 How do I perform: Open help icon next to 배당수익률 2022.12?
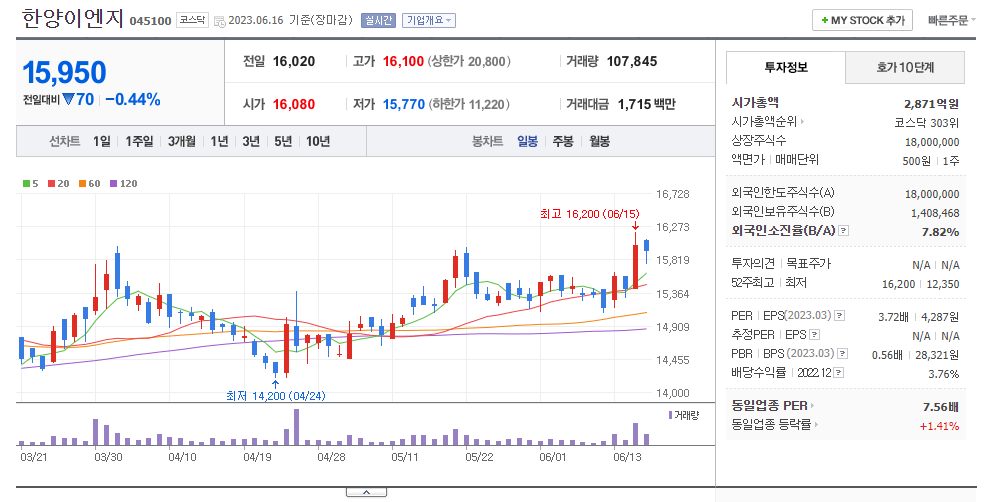coord(838,373)
